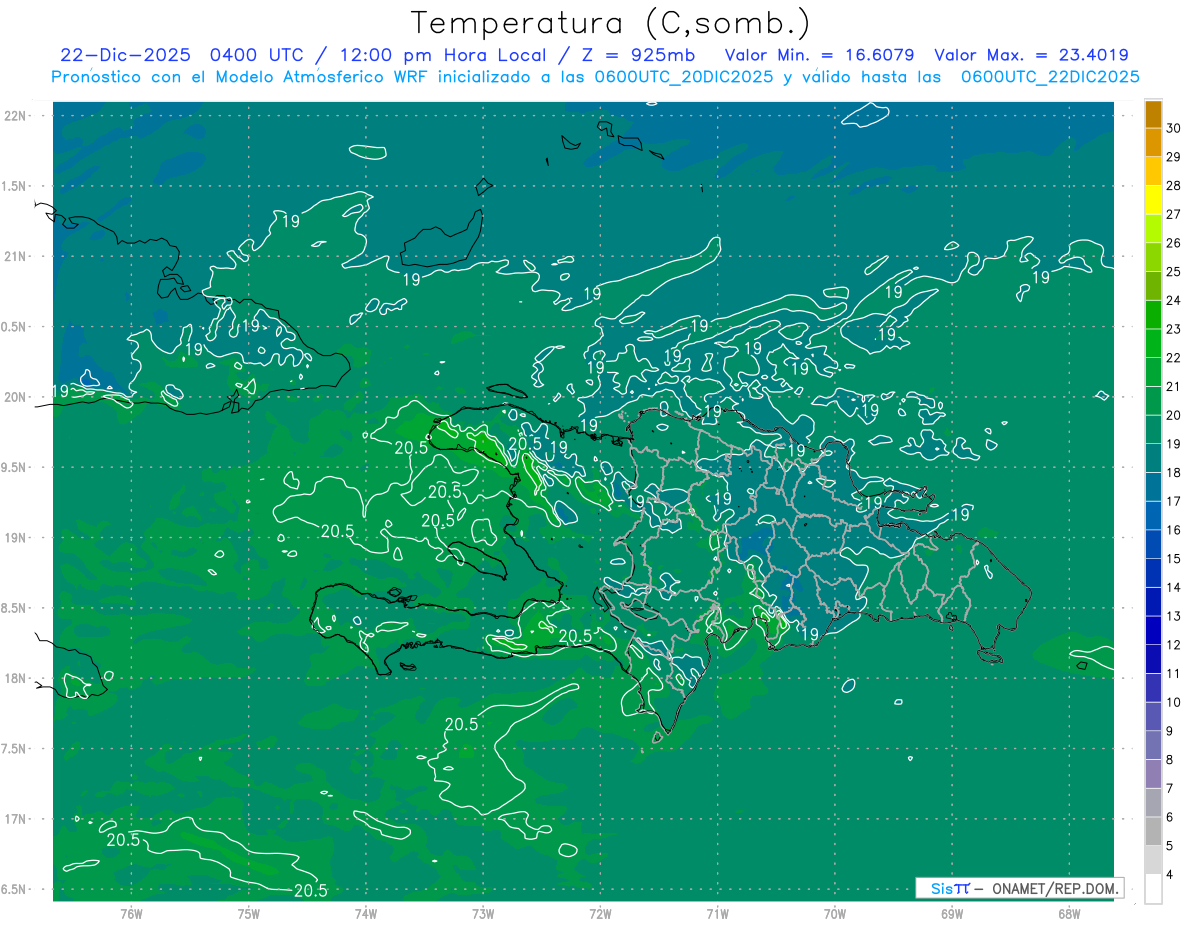Click legend value "30"
This screenshot has height=927, width=1200.
click(1174, 127)
